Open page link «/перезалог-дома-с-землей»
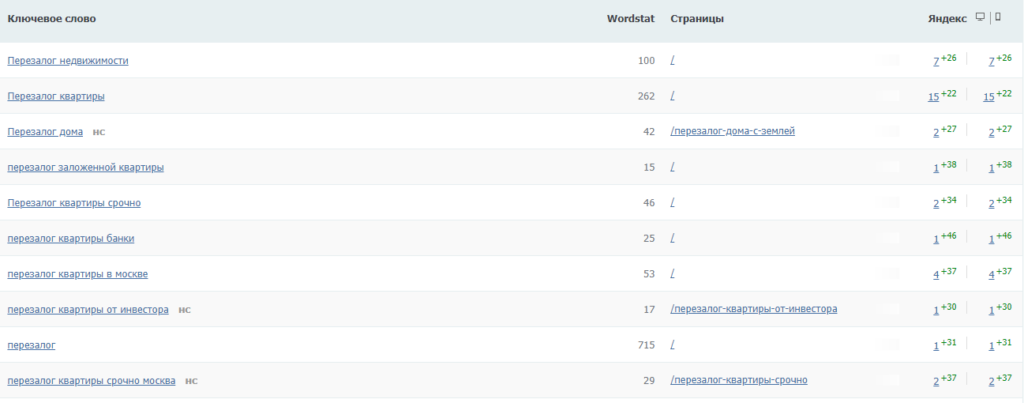 [x=733, y=132]
